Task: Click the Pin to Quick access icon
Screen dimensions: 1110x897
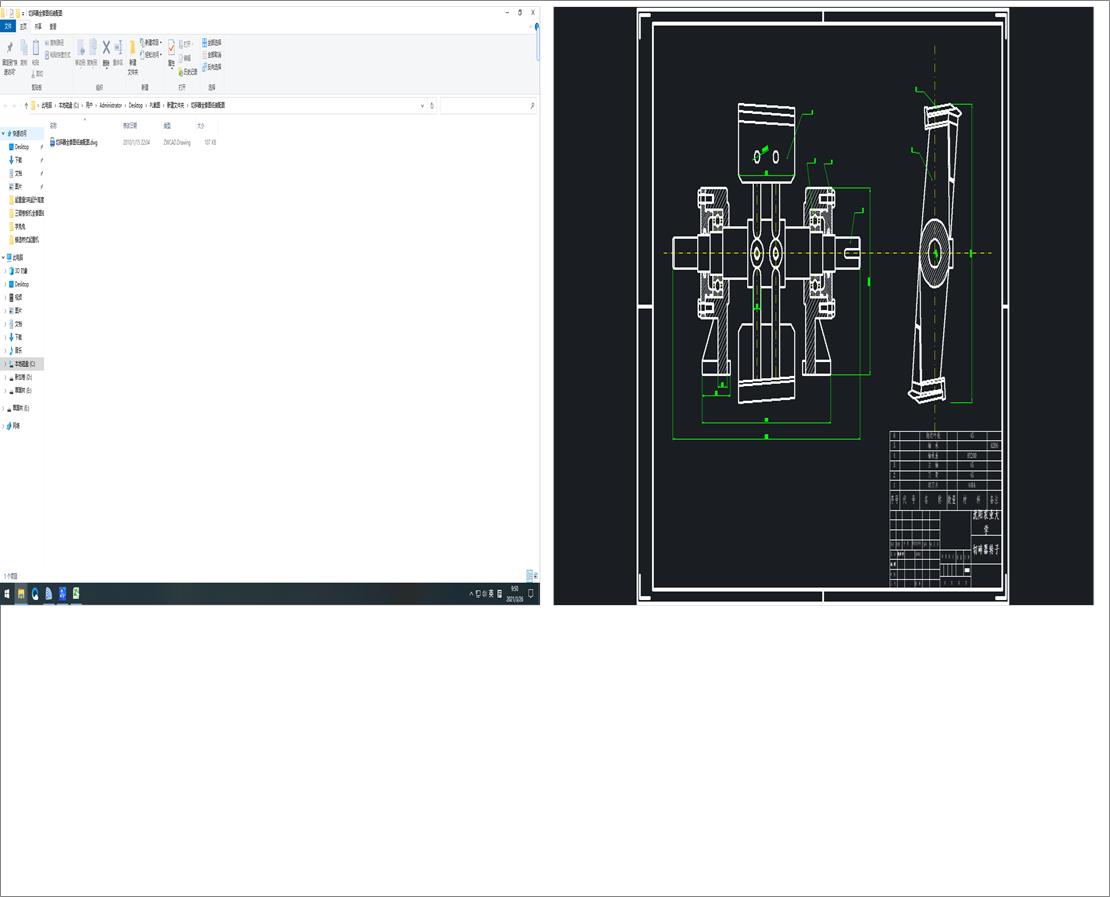Action: 10,49
